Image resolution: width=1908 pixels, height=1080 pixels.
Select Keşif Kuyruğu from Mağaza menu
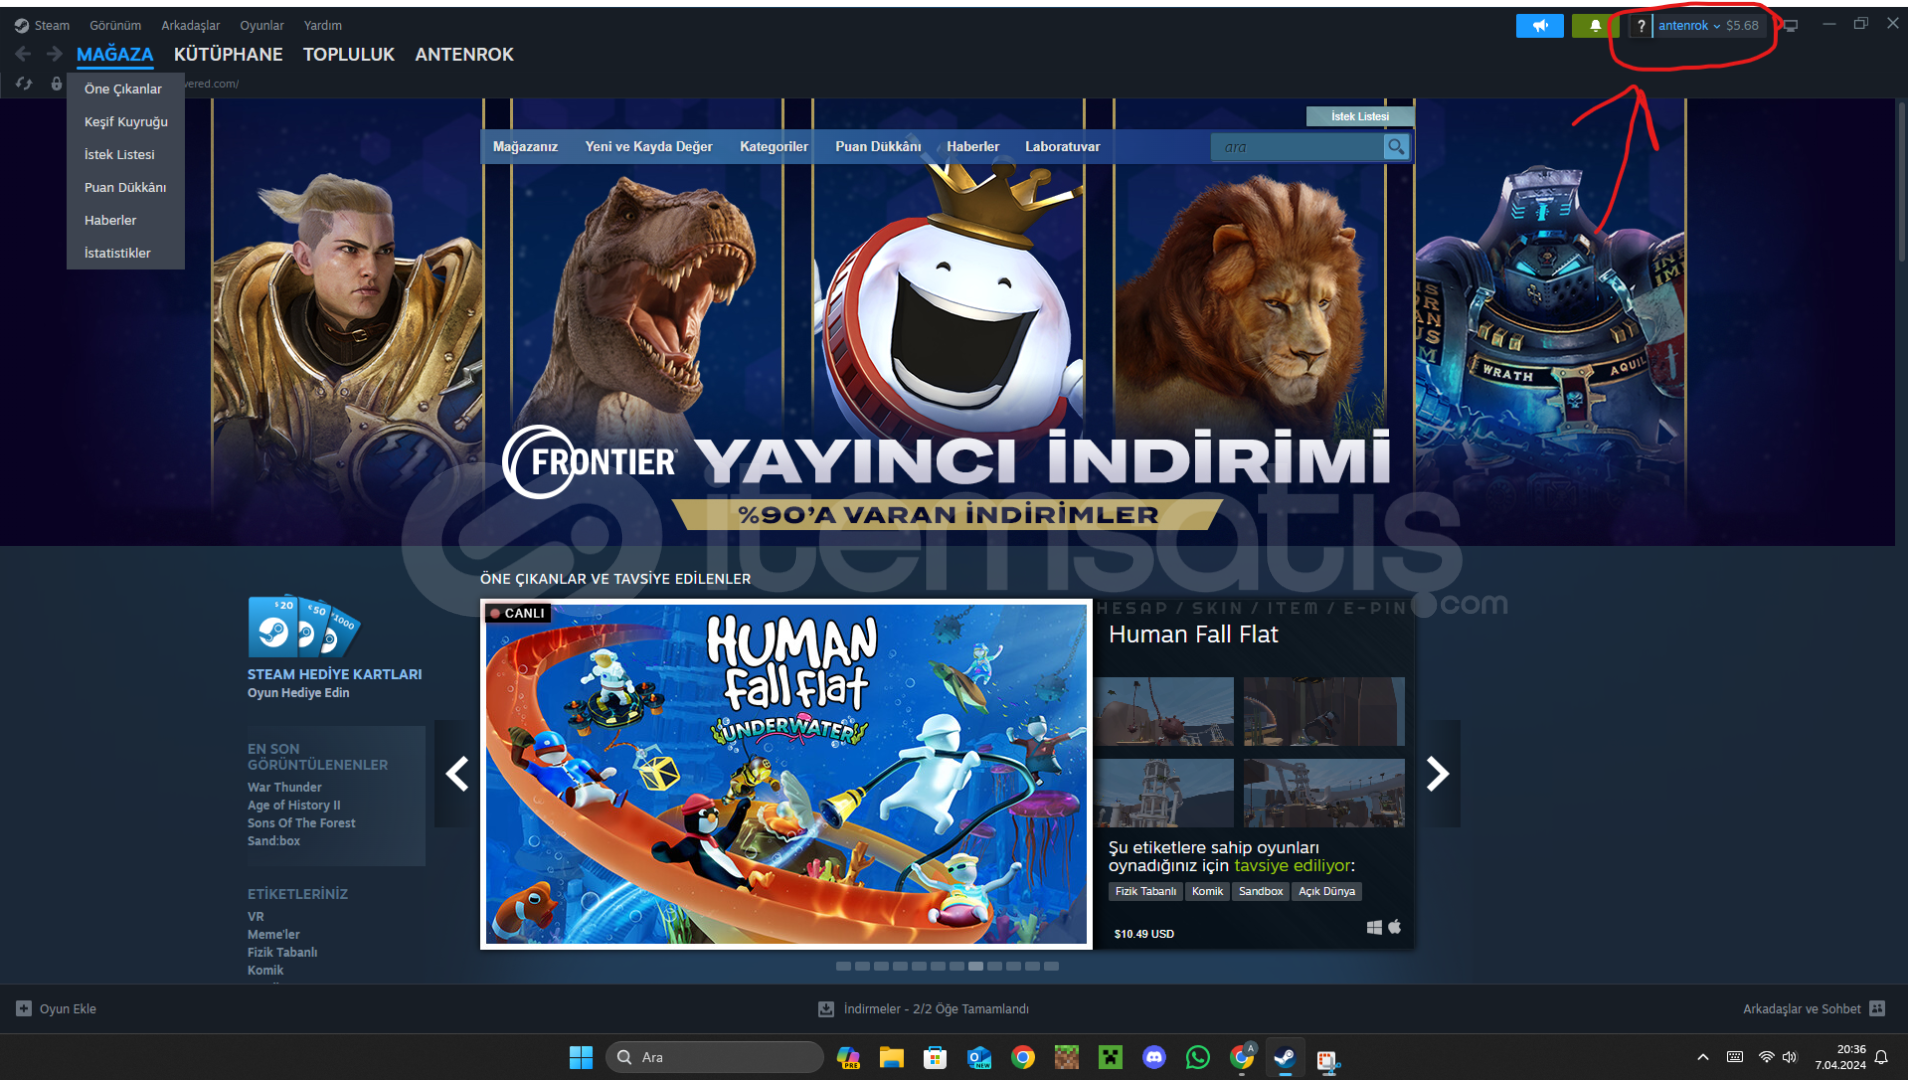(x=126, y=122)
